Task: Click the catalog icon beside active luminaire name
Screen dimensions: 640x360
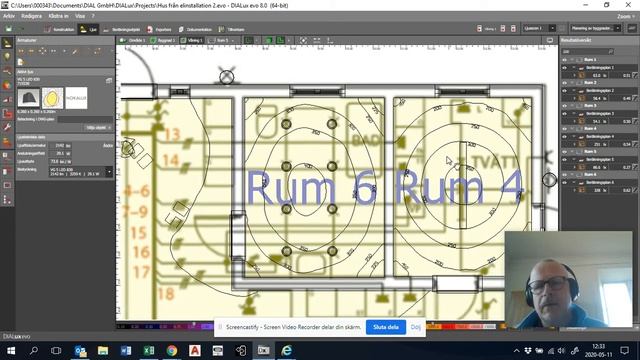Action: 109,81
